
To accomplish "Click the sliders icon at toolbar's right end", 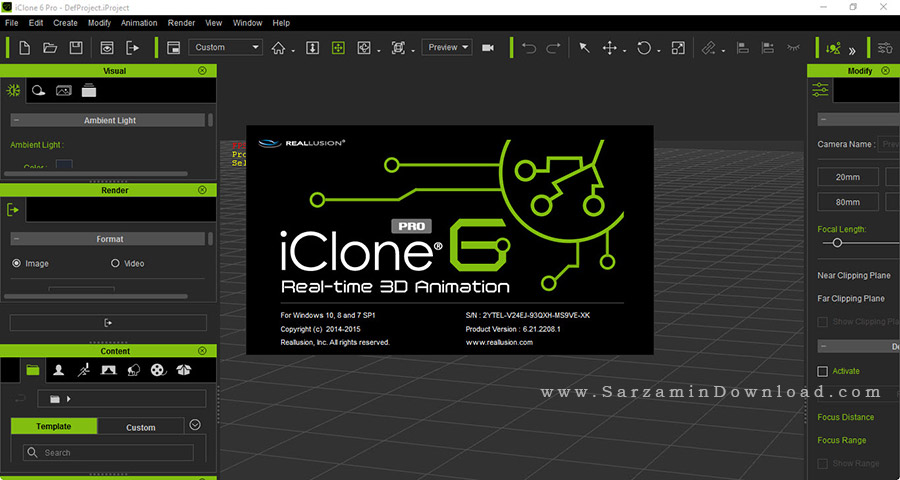I will [885, 48].
